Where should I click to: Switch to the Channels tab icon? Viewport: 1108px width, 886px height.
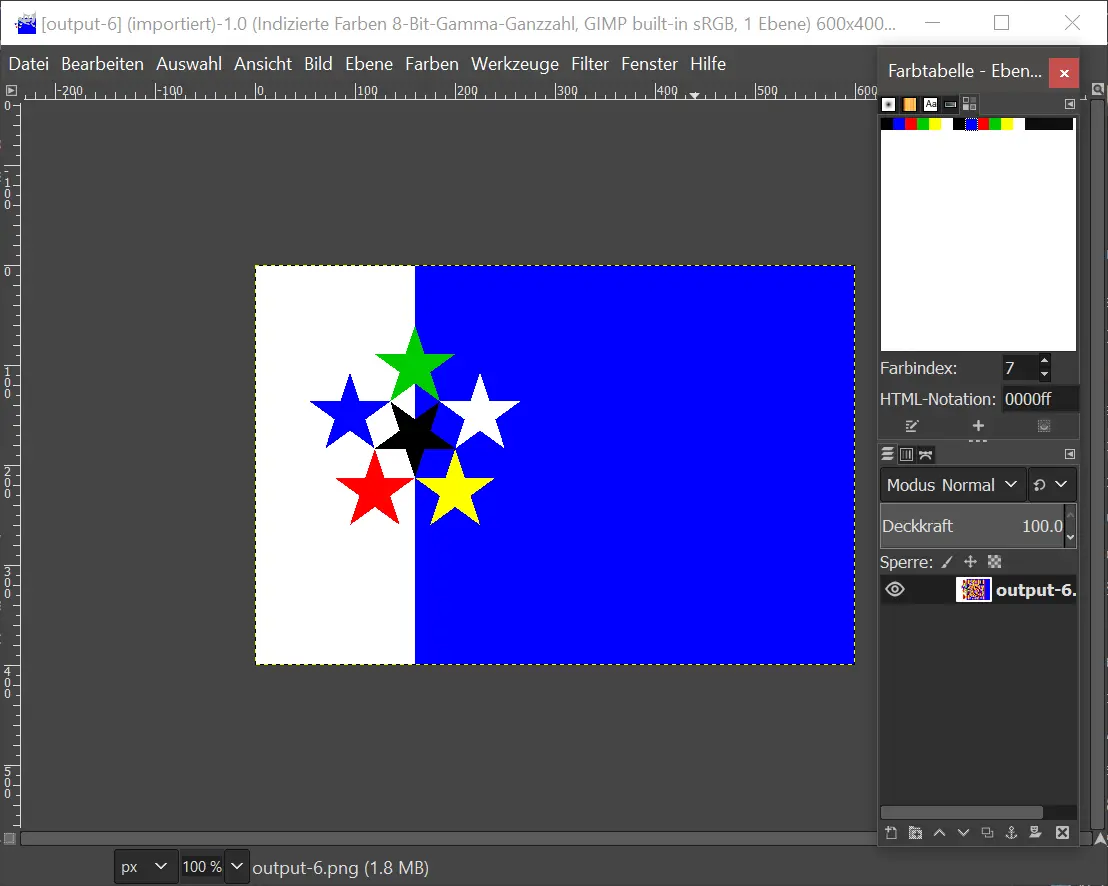906,455
